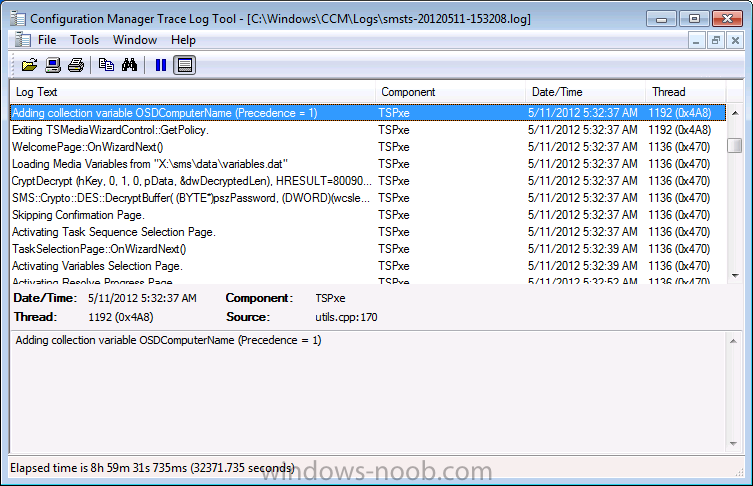Click the Open log file icon
The height and width of the screenshot is (486, 753).
[x=29, y=65]
